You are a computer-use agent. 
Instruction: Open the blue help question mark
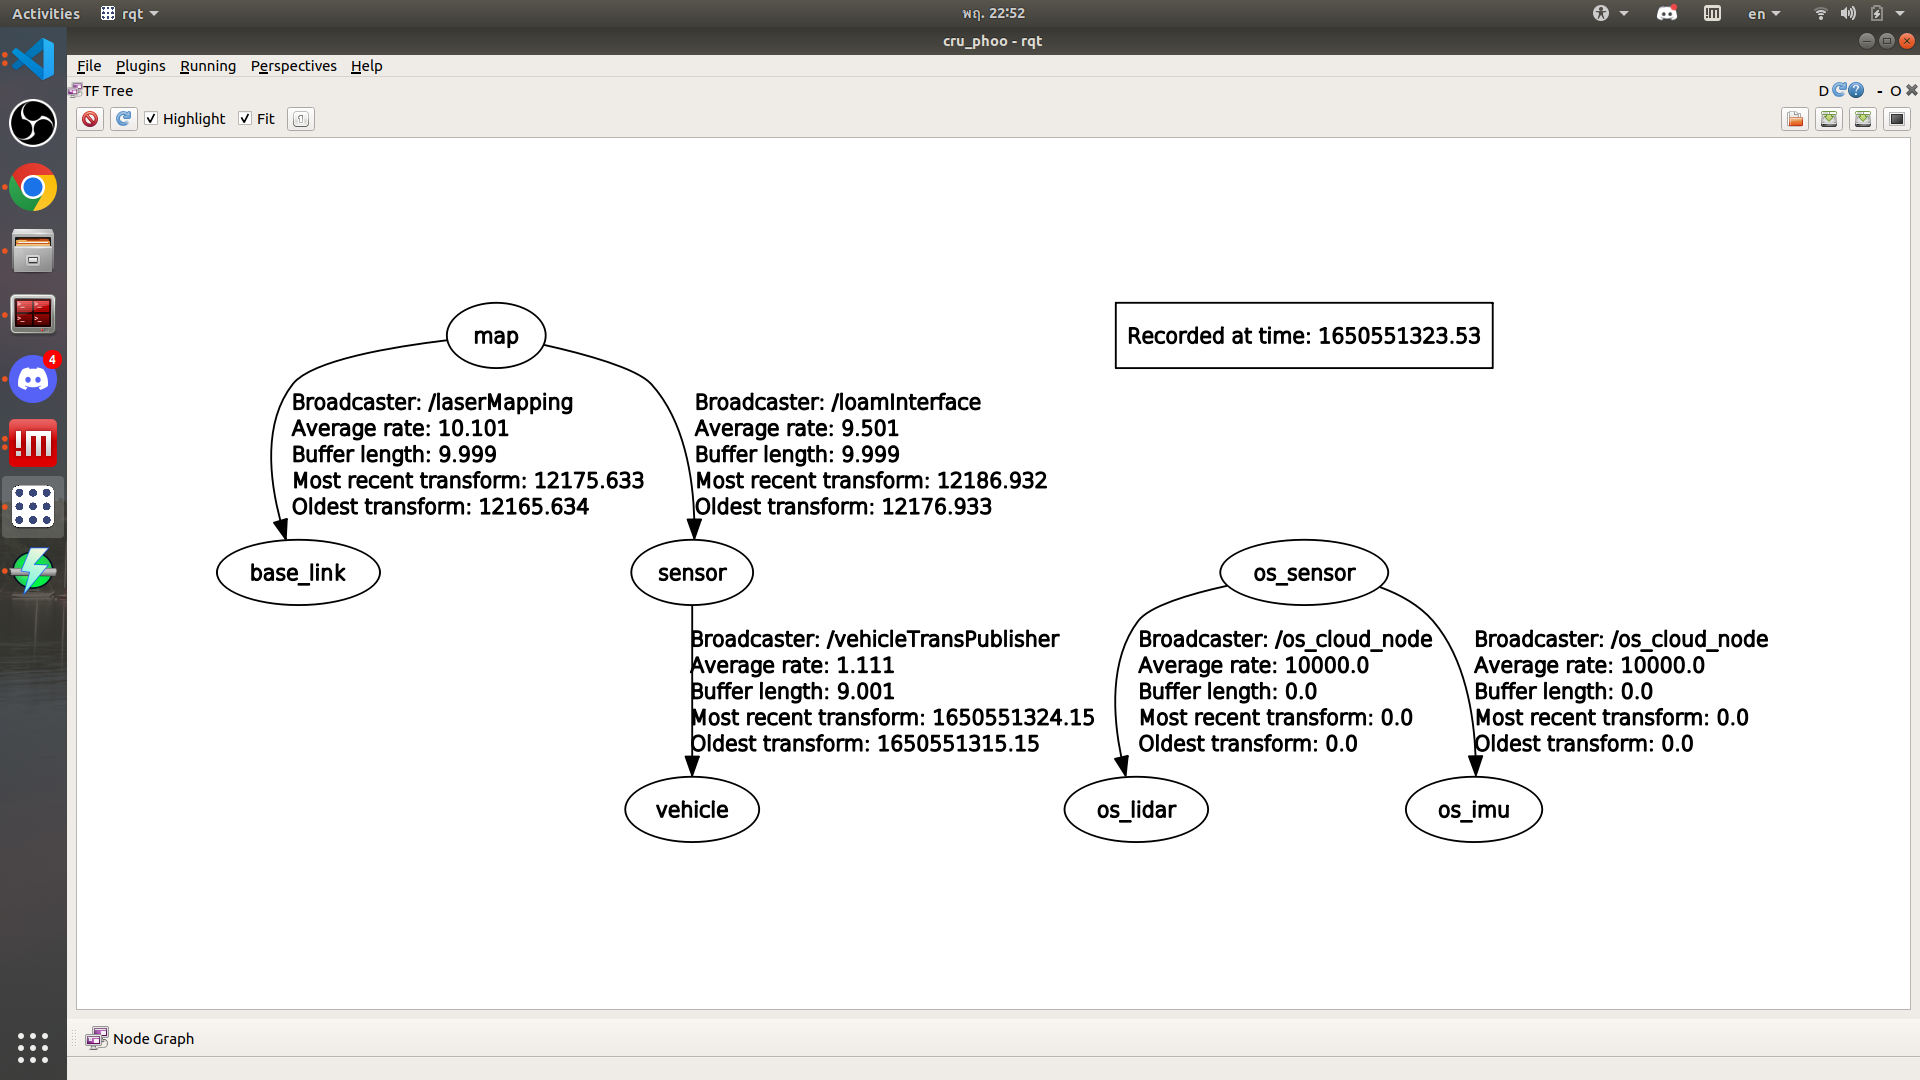point(1857,90)
